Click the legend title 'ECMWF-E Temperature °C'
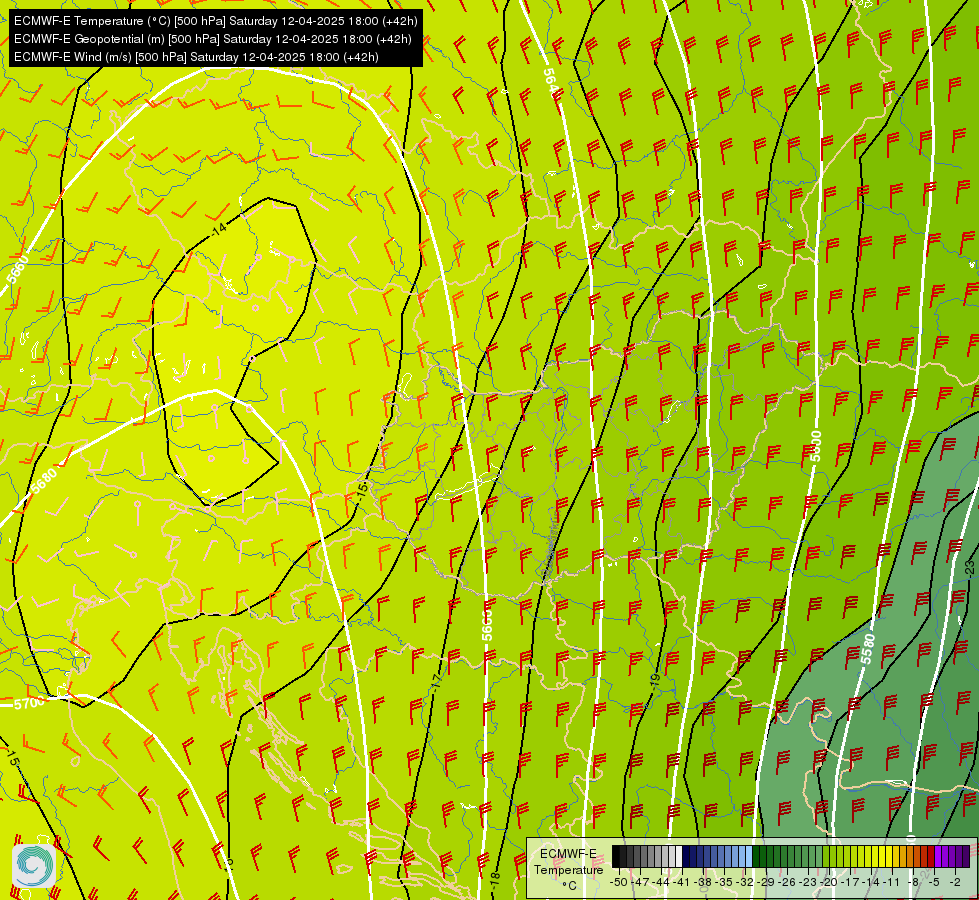 (x=569, y=869)
